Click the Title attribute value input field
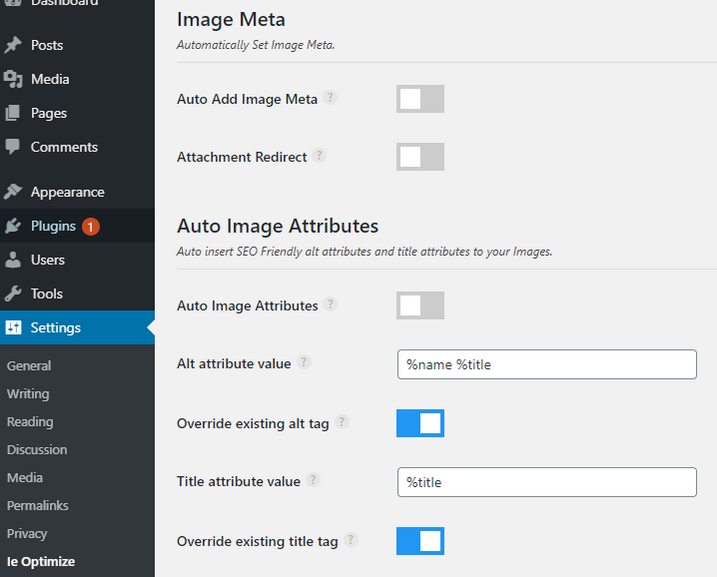 (x=547, y=482)
